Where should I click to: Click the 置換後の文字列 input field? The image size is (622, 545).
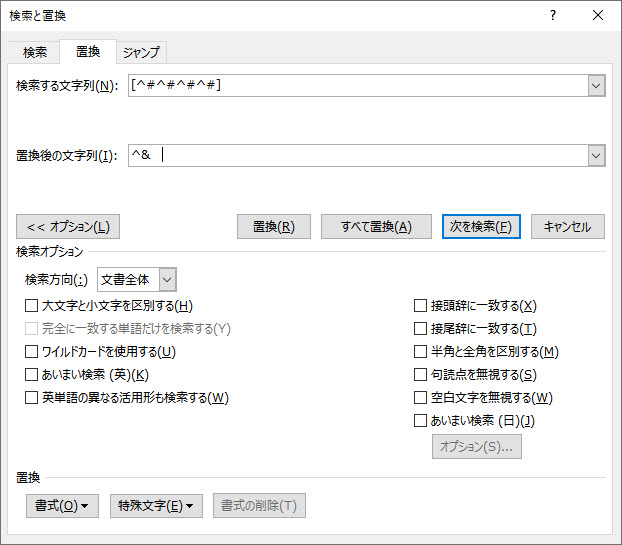[357, 155]
